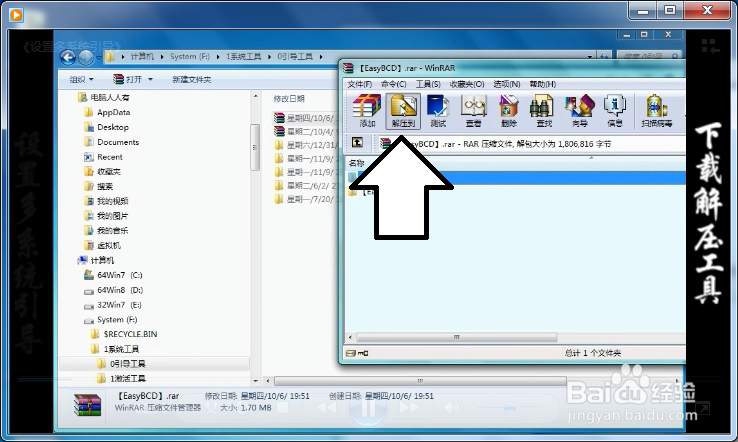Image resolution: width=738 pixels, height=442 pixels.
Task: Select drive 64Win8 (D:) in the tree
Action: (x=120, y=290)
